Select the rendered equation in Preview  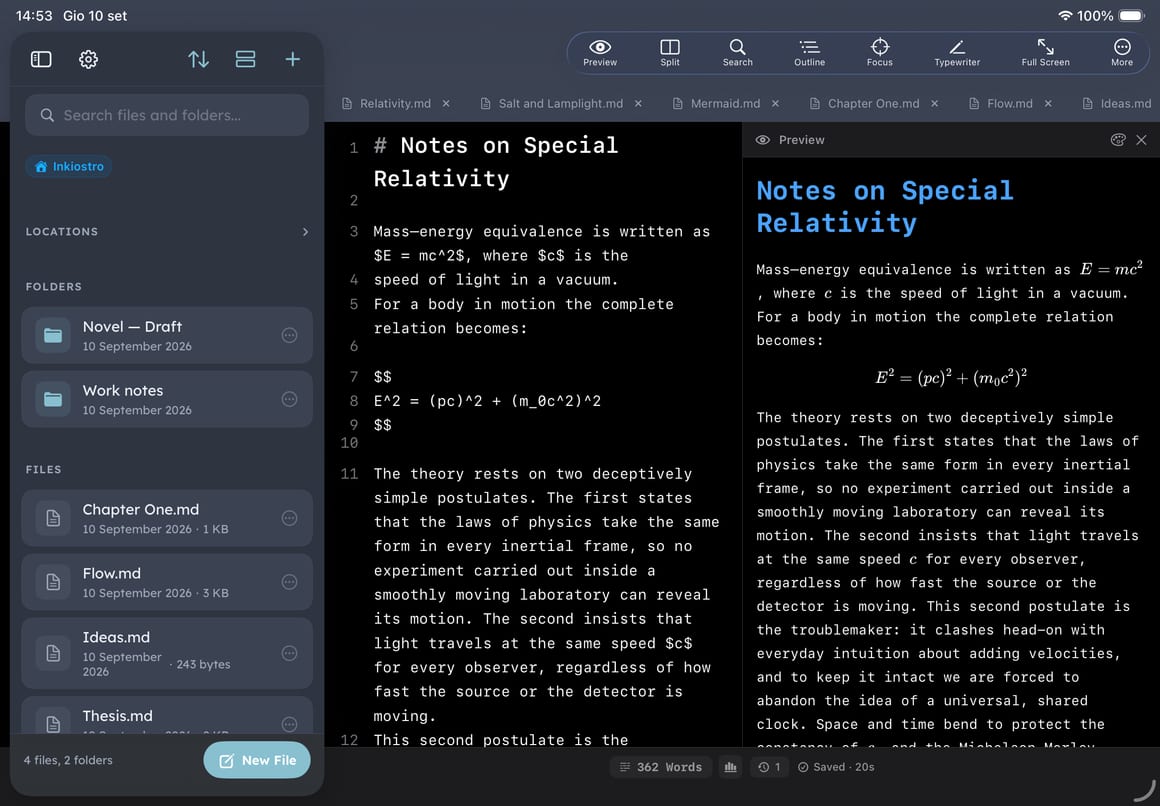[x=951, y=377]
